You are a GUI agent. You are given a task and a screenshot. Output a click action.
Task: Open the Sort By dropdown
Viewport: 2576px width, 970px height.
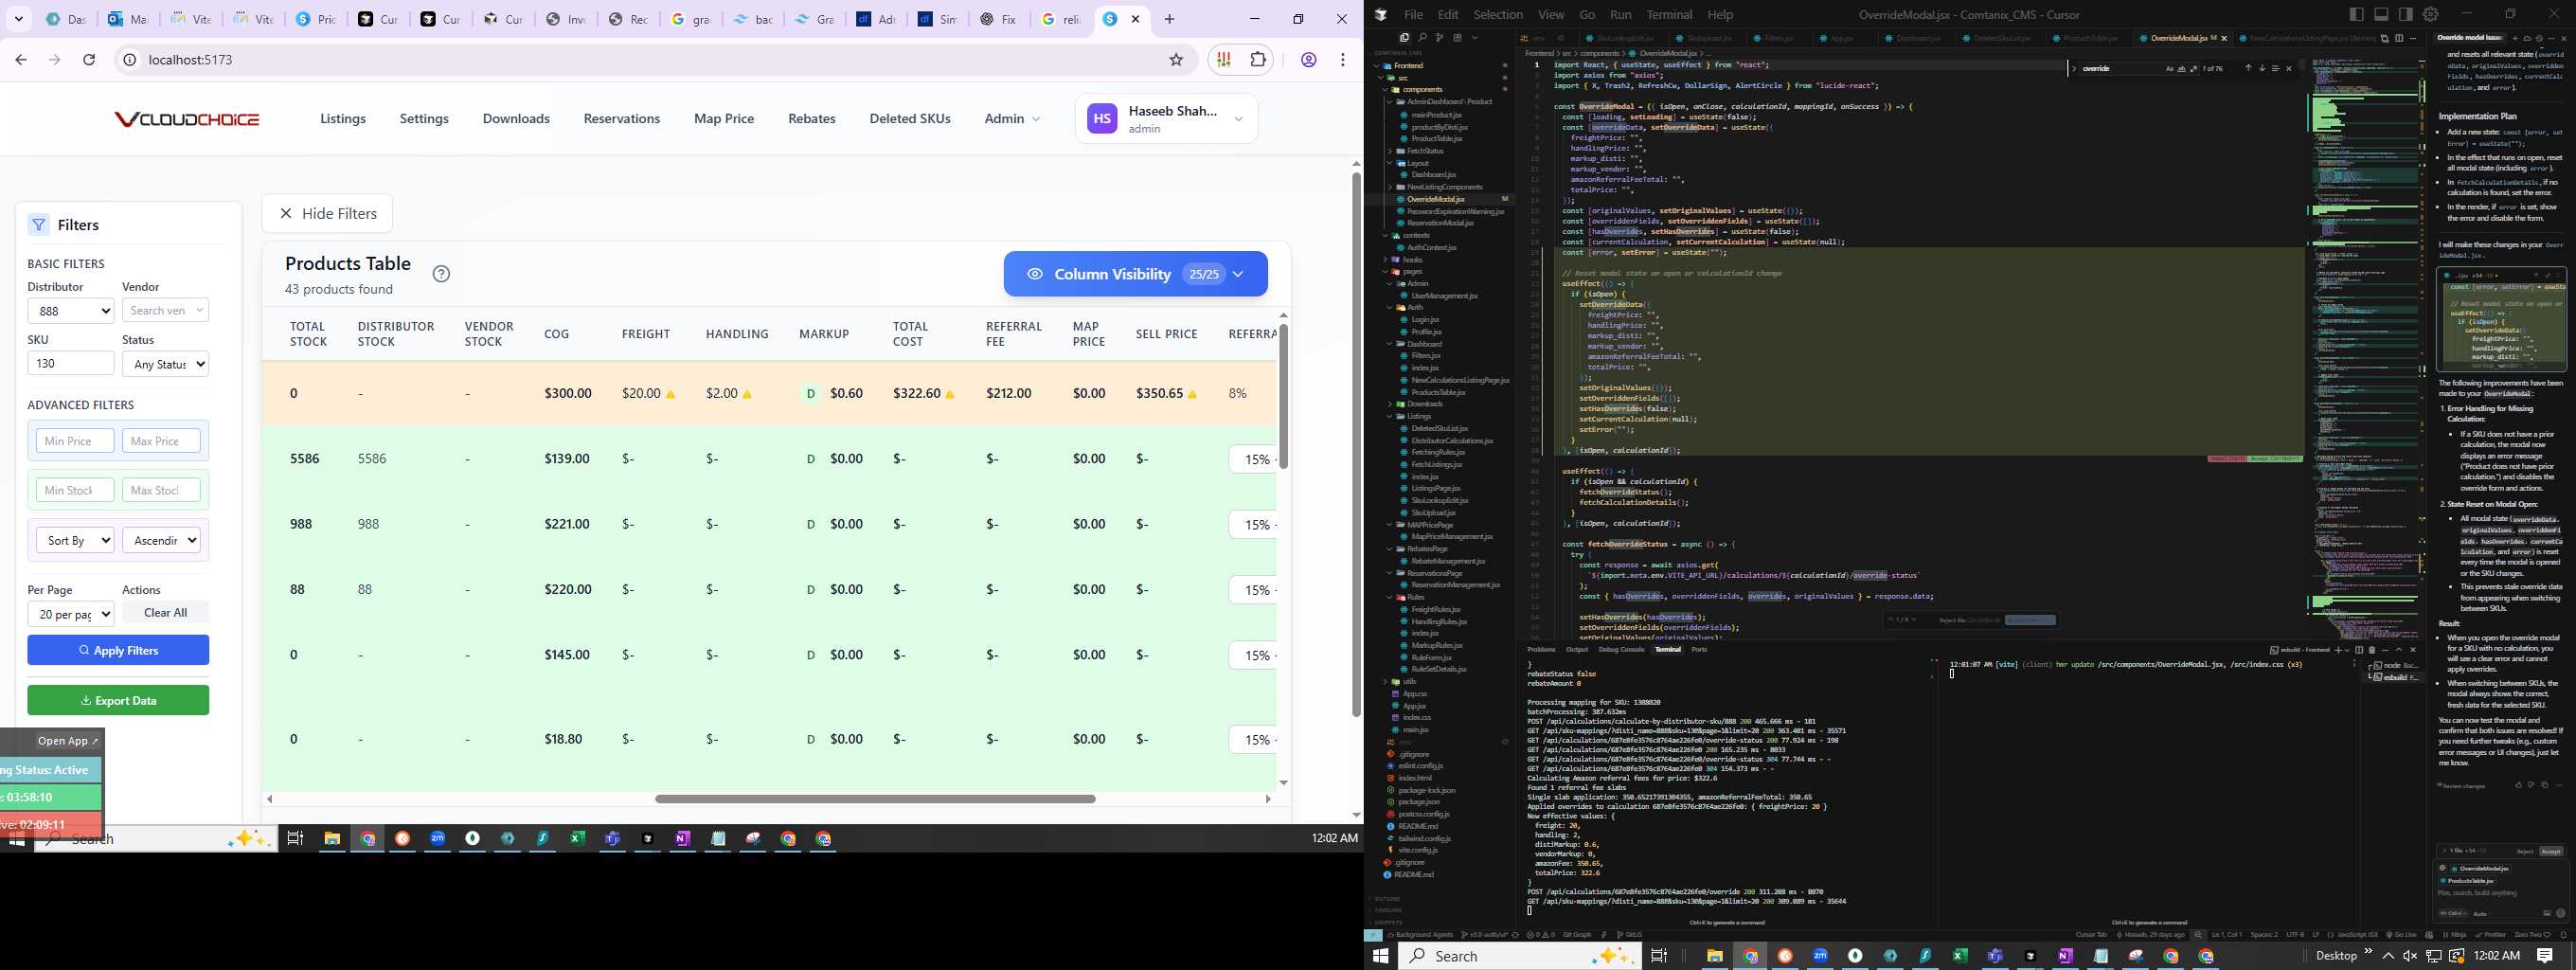[75, 540]
